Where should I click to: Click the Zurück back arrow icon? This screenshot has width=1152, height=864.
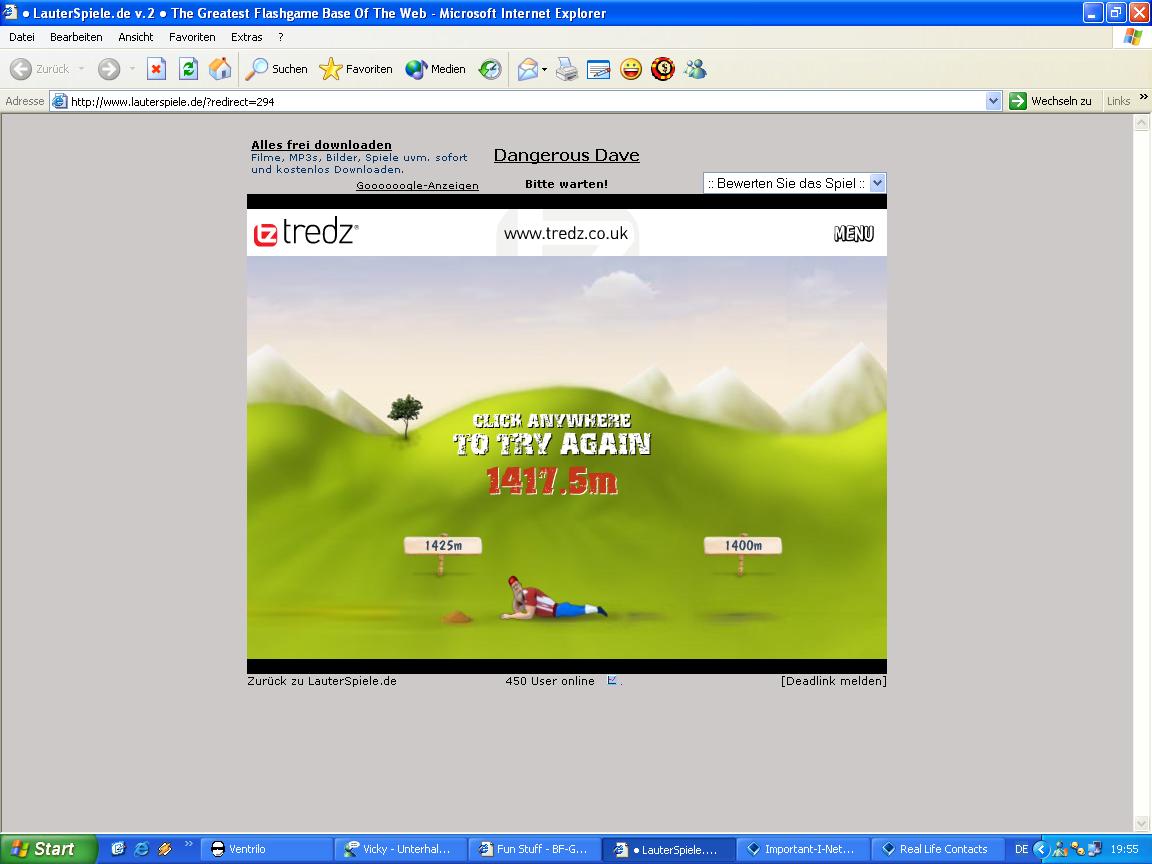(21, 69)
